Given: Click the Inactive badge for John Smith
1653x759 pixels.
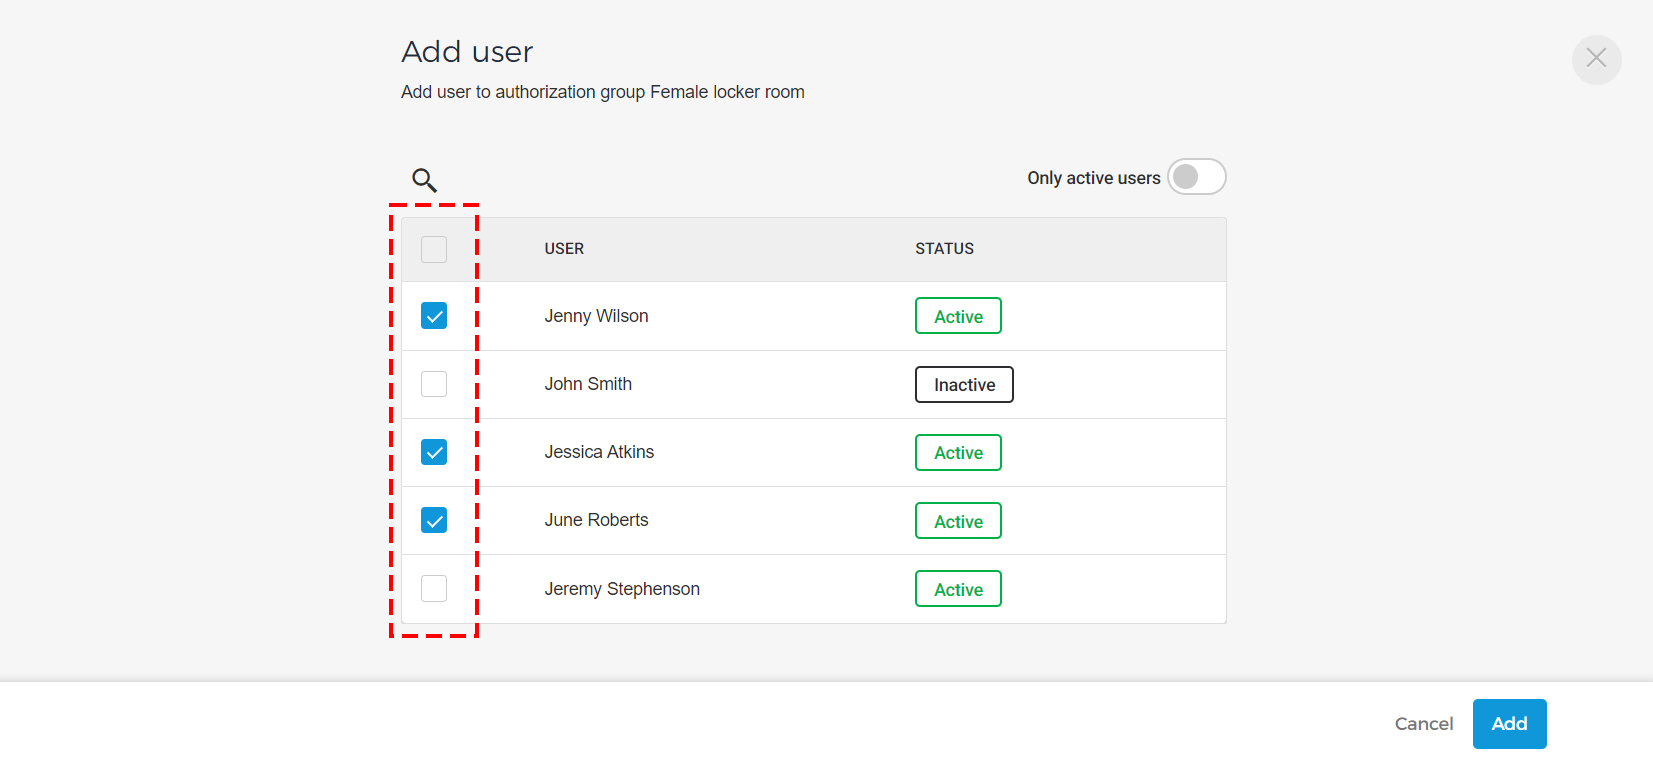Looking at the screenshot, I should [x=964, y=385].
